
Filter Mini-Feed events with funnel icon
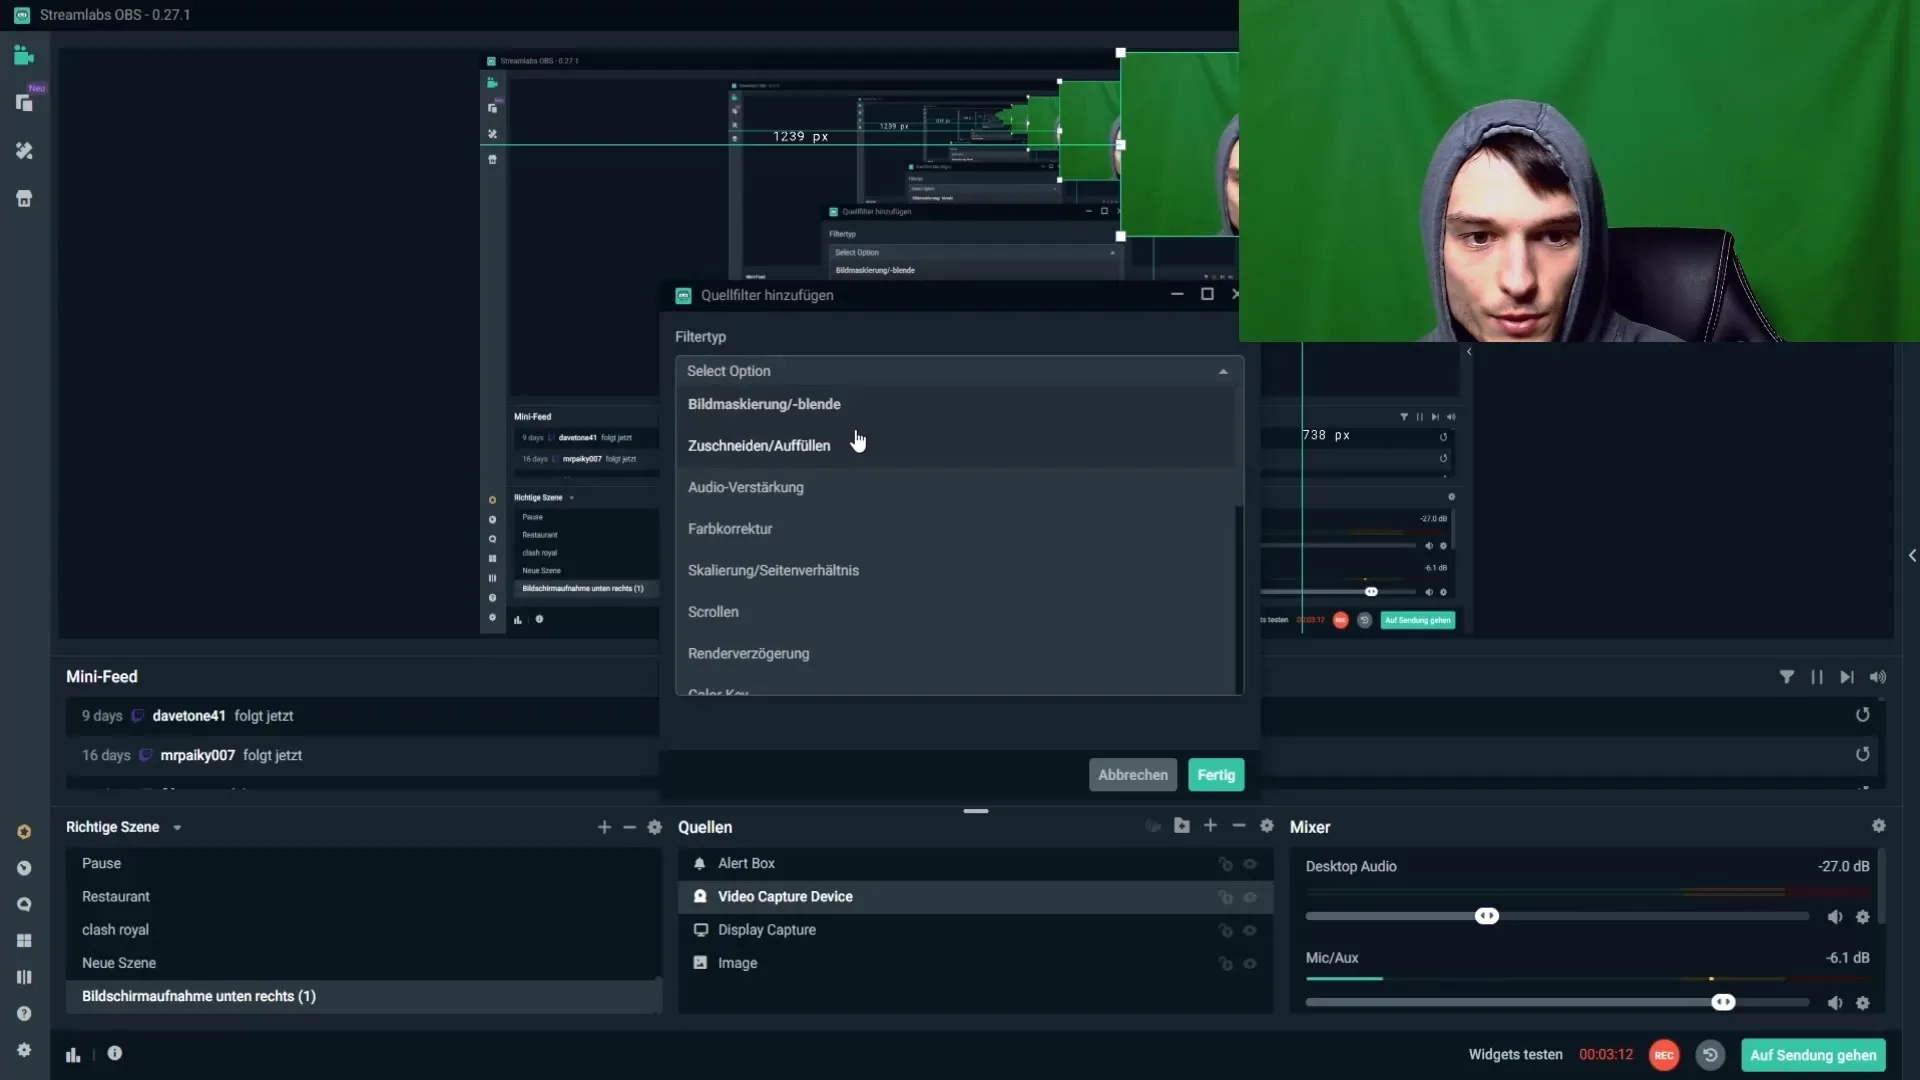point(1787,677)
